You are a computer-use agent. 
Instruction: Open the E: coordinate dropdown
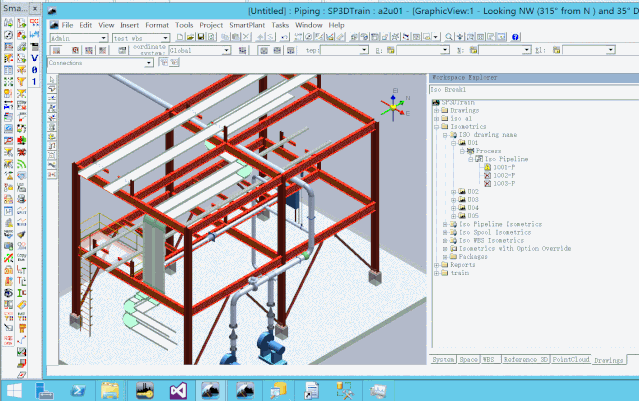445,50
